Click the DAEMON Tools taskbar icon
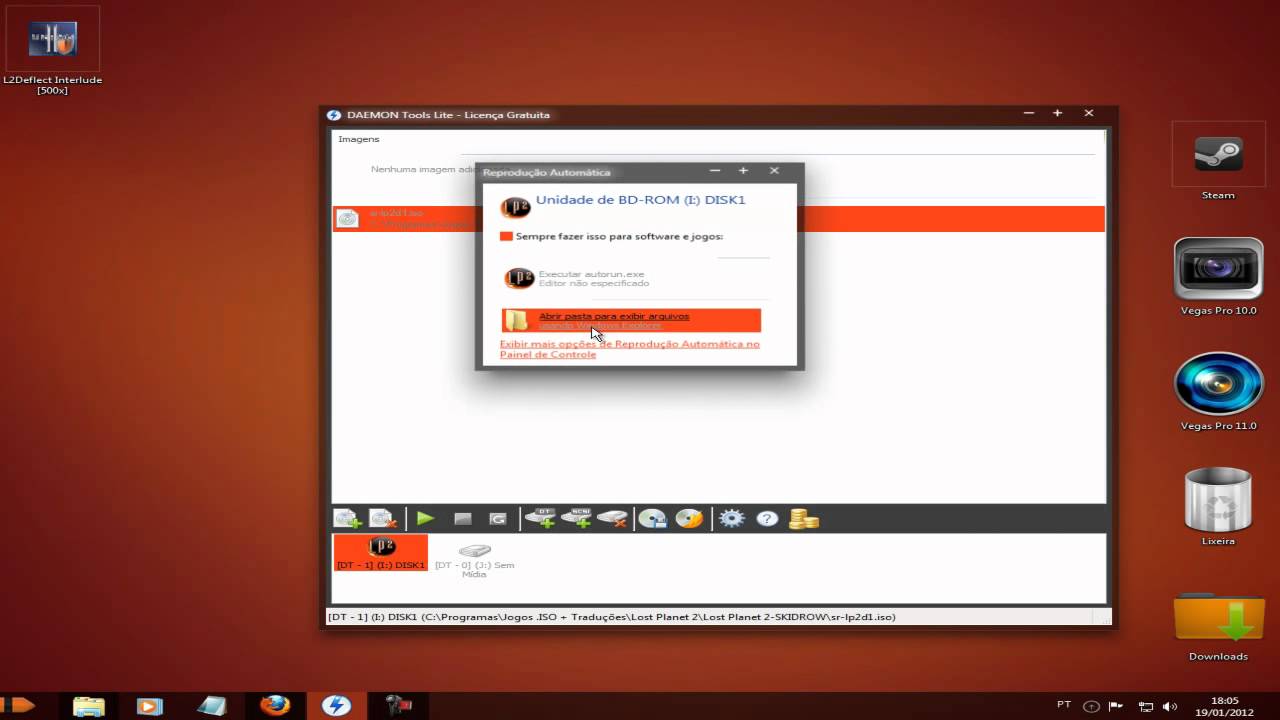Screen dimensions: 1280x720 [336, 706]
